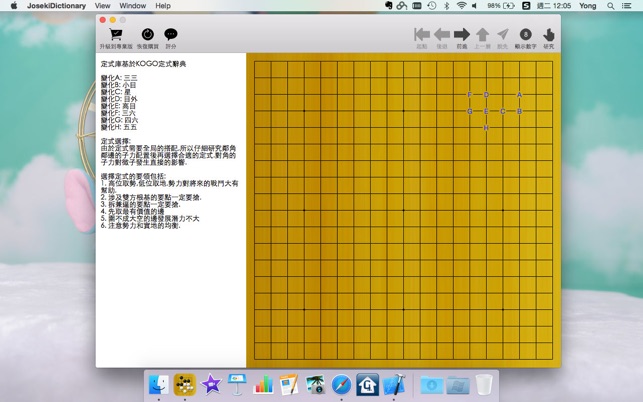Go back one move with left arrow
Viewport: 643px width, 402px height.
coord(442,34)
